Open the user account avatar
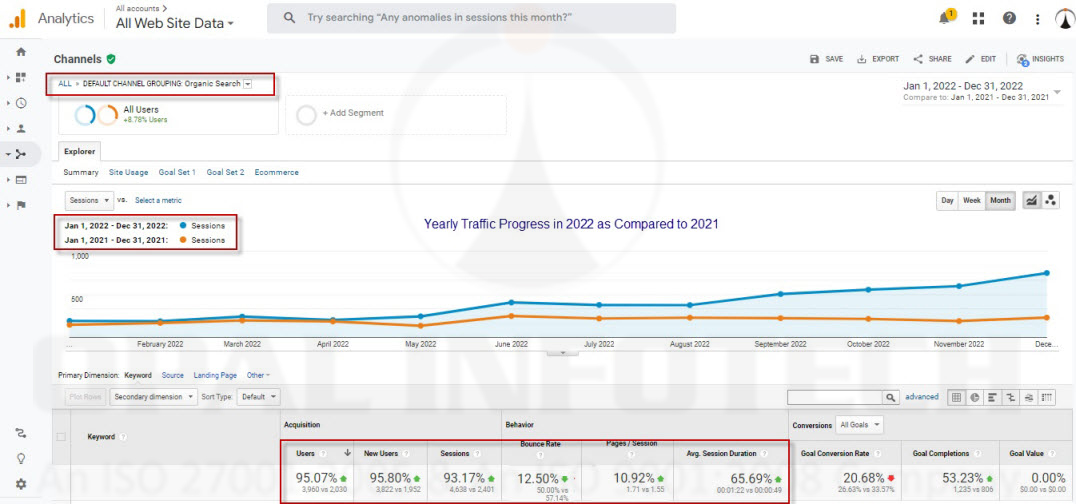This screenshot has height=504, width=1076. pyautogui.click(x=1064, y=19)
